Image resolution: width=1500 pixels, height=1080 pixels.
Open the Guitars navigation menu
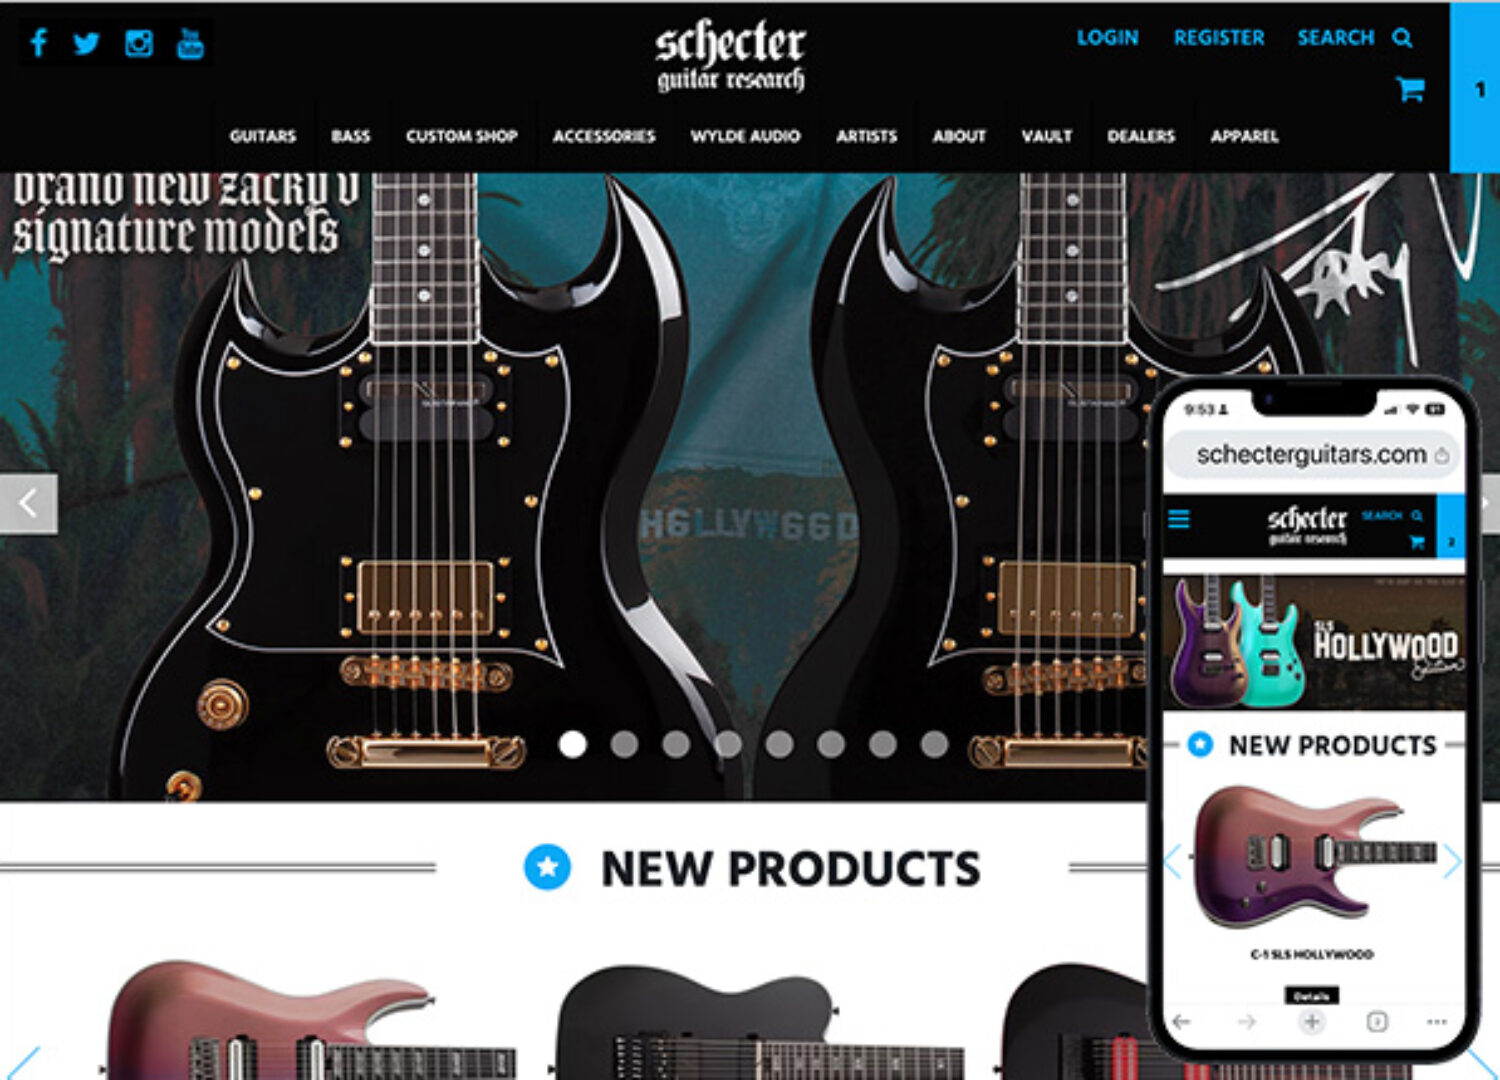[263, 136]
